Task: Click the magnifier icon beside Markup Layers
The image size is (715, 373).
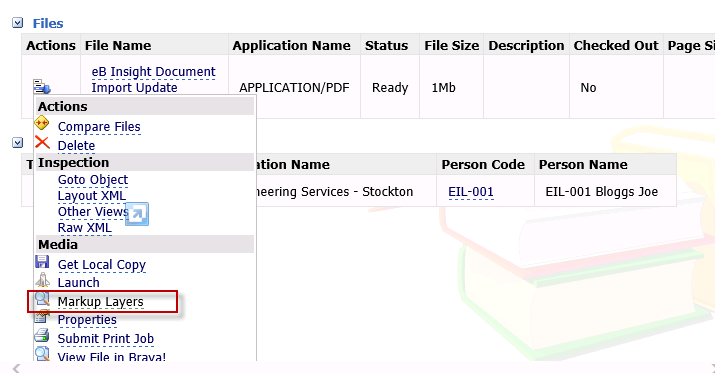Action: pyautogui.click(x=42, y=299)
